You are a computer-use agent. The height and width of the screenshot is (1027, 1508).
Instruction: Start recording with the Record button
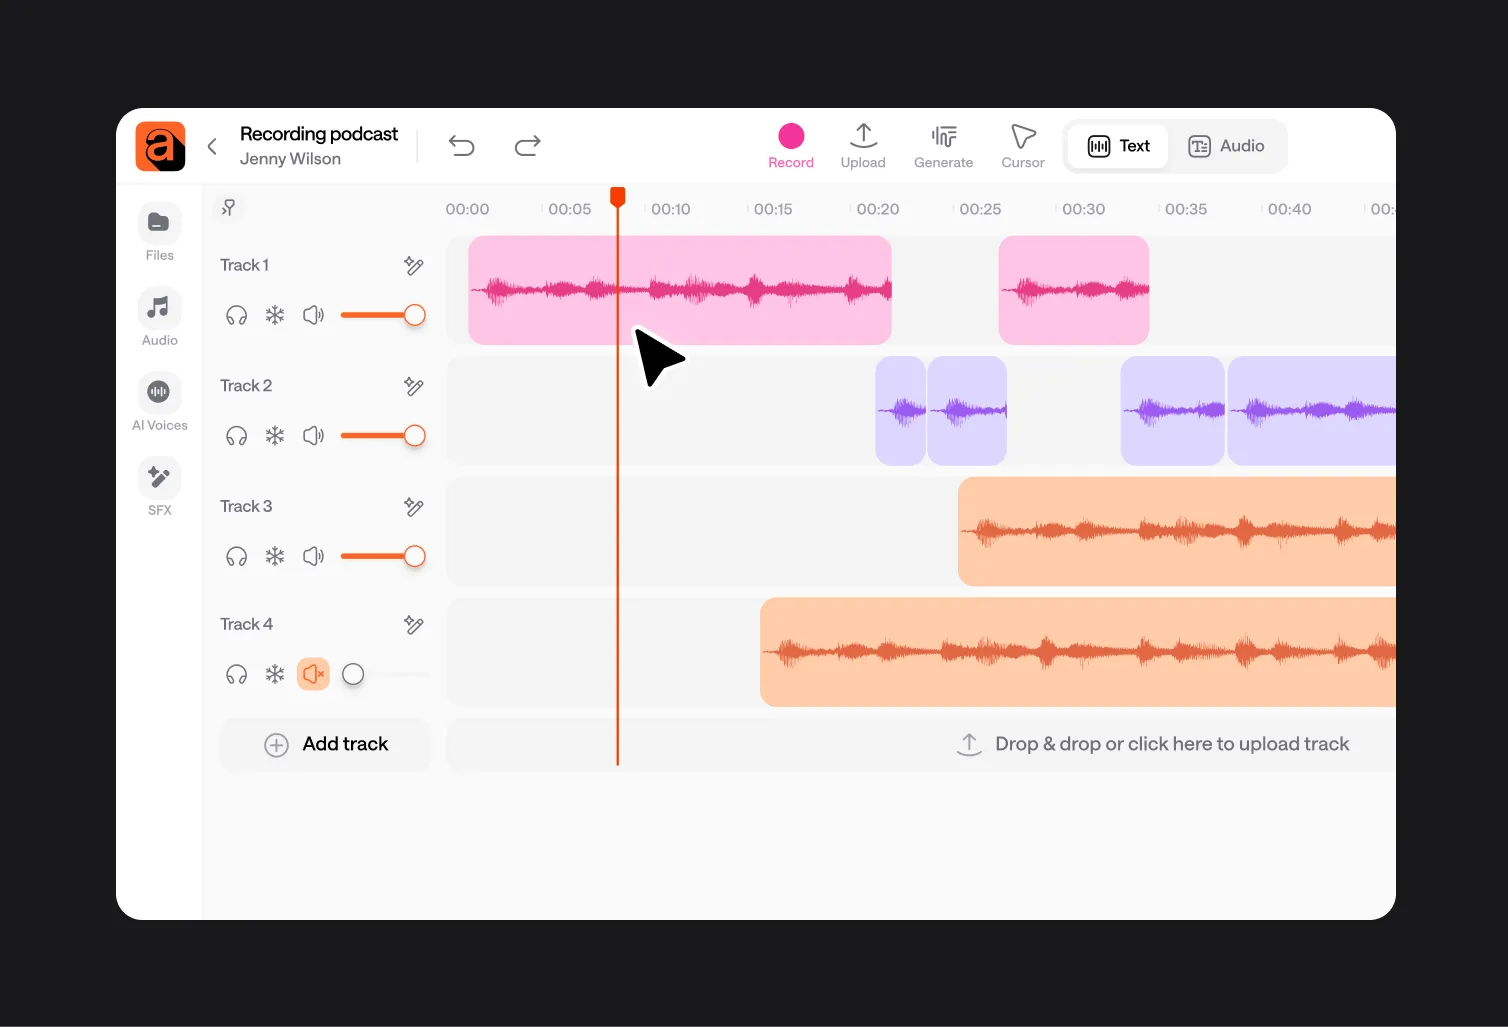(791, 146)
